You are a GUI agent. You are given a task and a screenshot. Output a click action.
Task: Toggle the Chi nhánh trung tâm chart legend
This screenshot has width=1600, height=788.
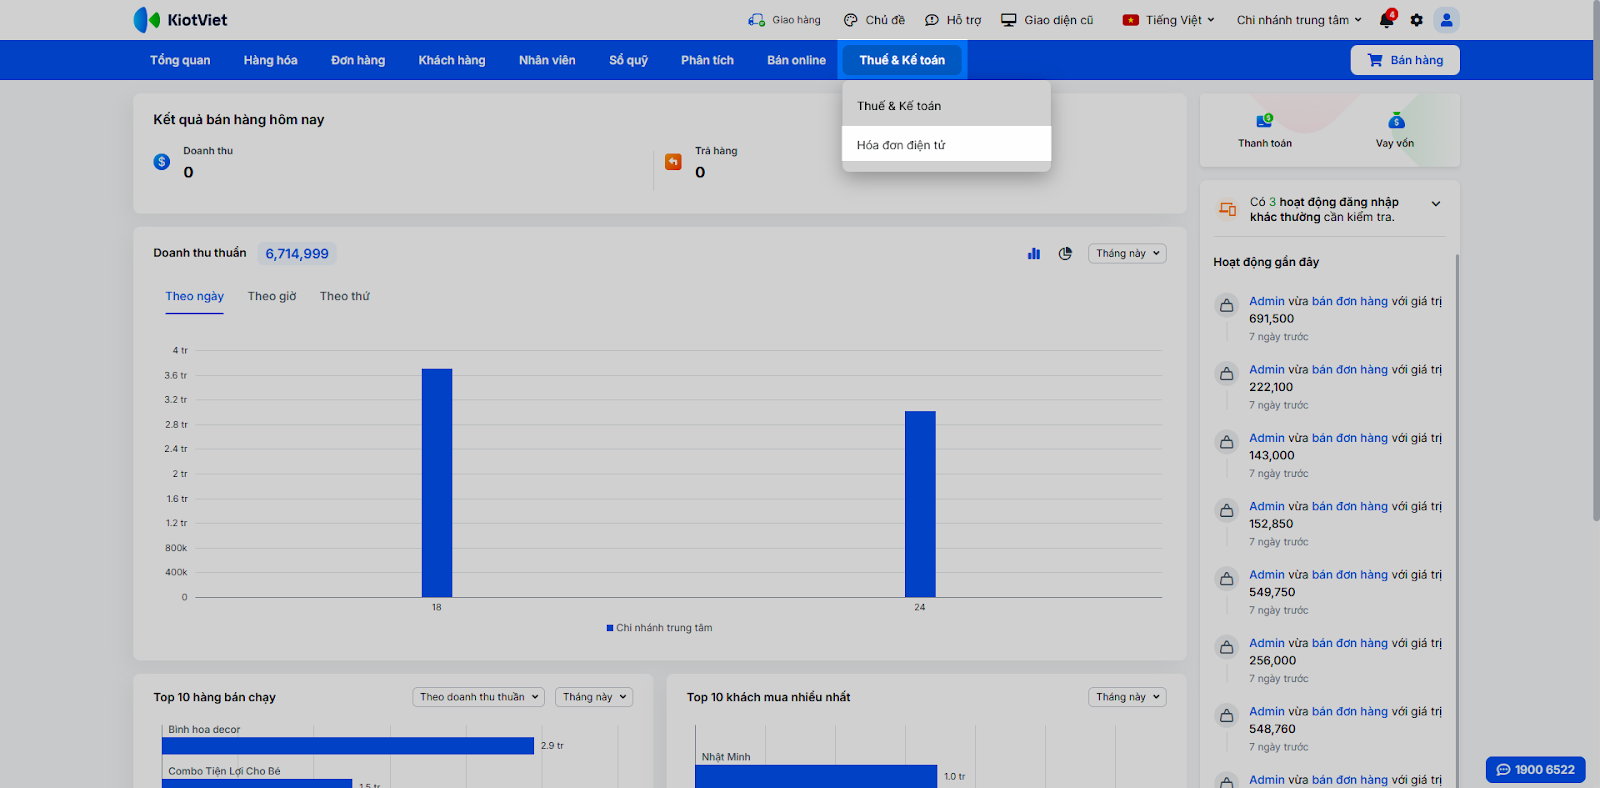[659, 628]
